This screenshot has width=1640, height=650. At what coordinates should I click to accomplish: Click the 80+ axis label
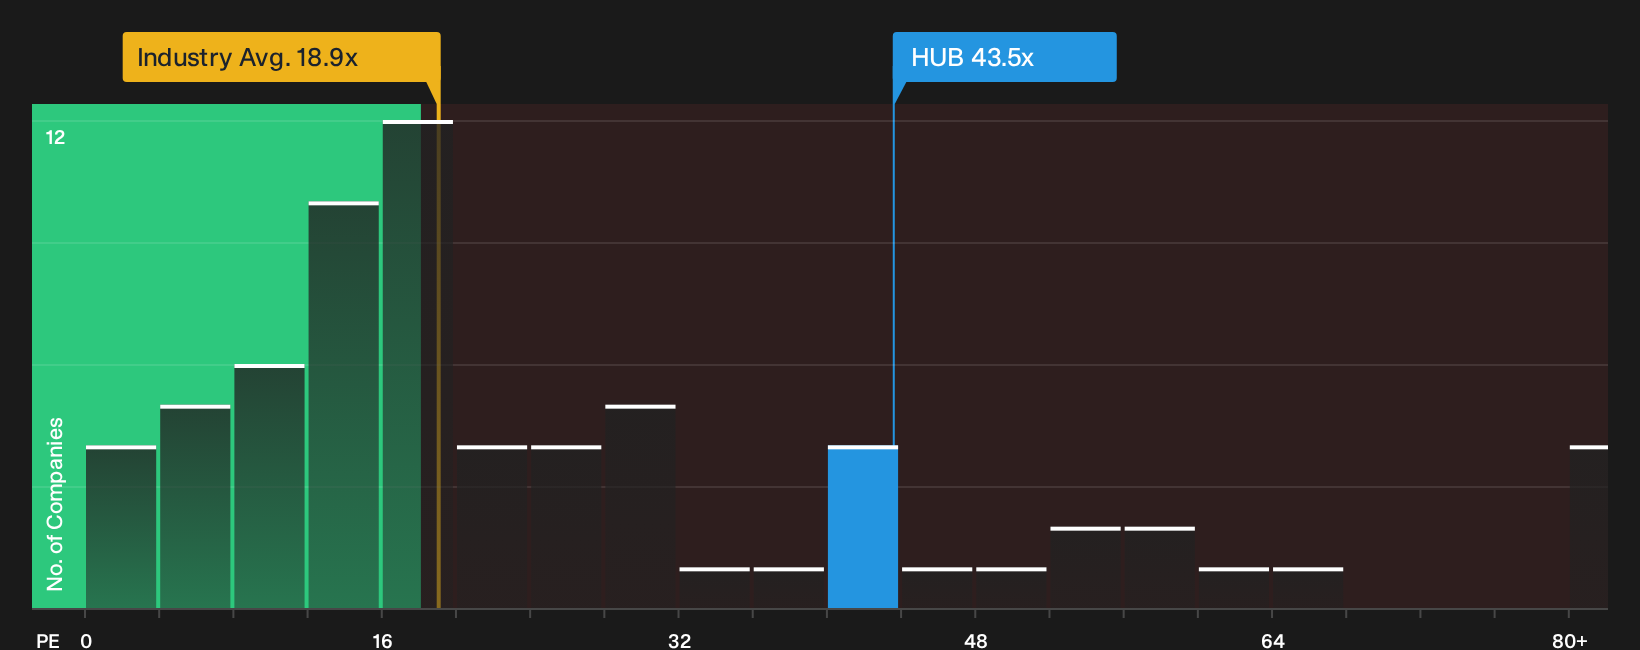[1570, 640]
